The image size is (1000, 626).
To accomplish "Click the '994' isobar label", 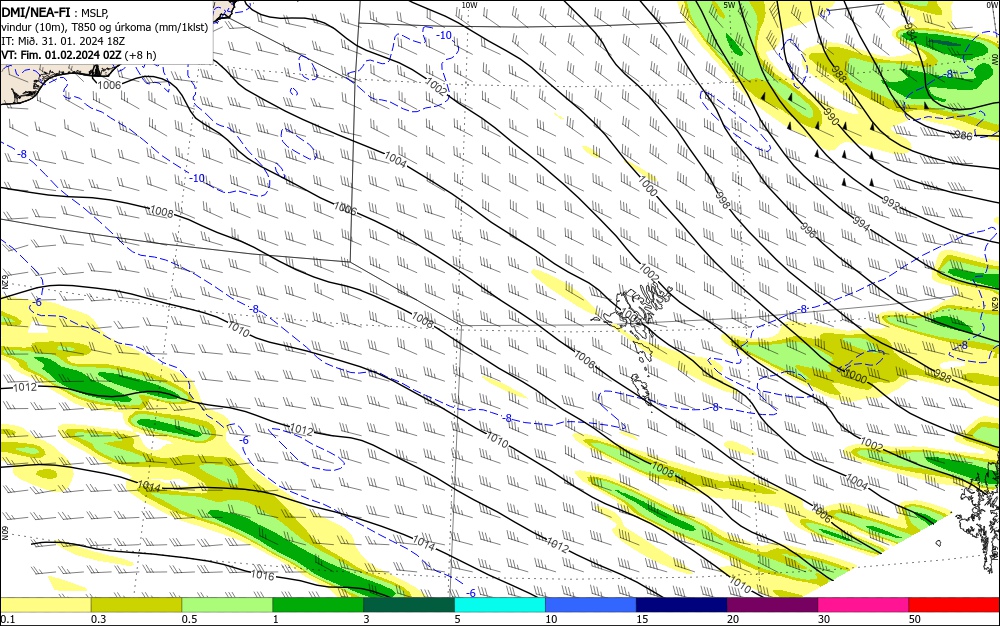I will click(x=861, y=223).
